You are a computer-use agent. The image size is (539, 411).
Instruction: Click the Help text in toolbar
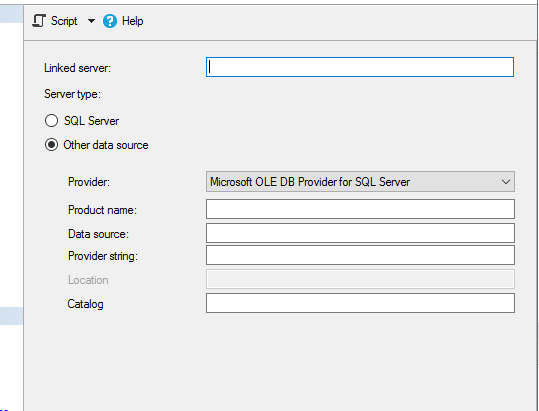click(133, 21)
